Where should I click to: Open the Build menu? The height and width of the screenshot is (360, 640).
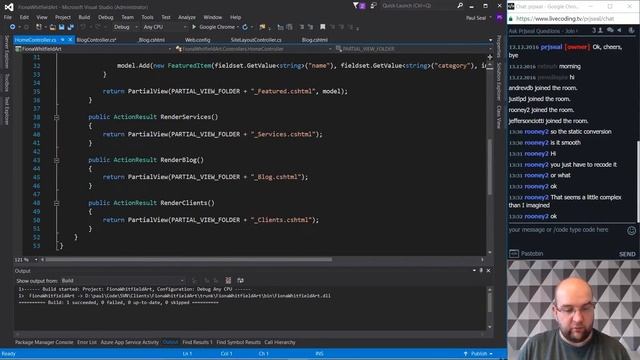coord(84,17)
